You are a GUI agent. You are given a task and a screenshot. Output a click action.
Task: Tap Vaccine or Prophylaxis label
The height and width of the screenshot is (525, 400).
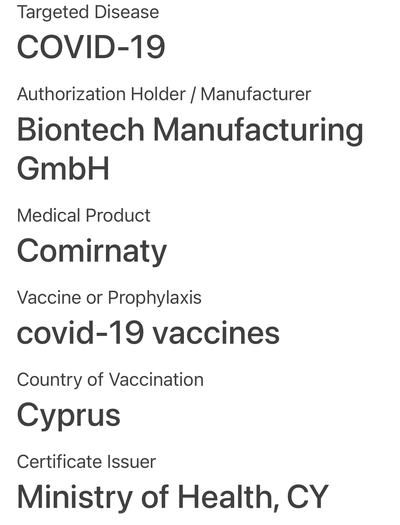point(109,298)
